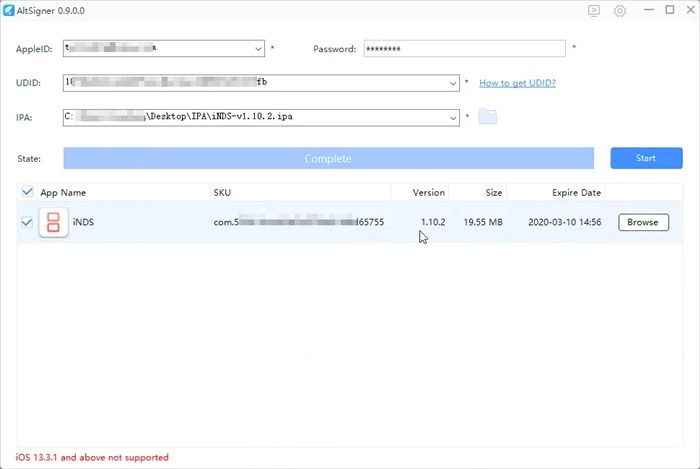This screenshot has width=700, height=469.
Task: Expand the UDID dropdown arrow
Action: (x=453, y=83)
